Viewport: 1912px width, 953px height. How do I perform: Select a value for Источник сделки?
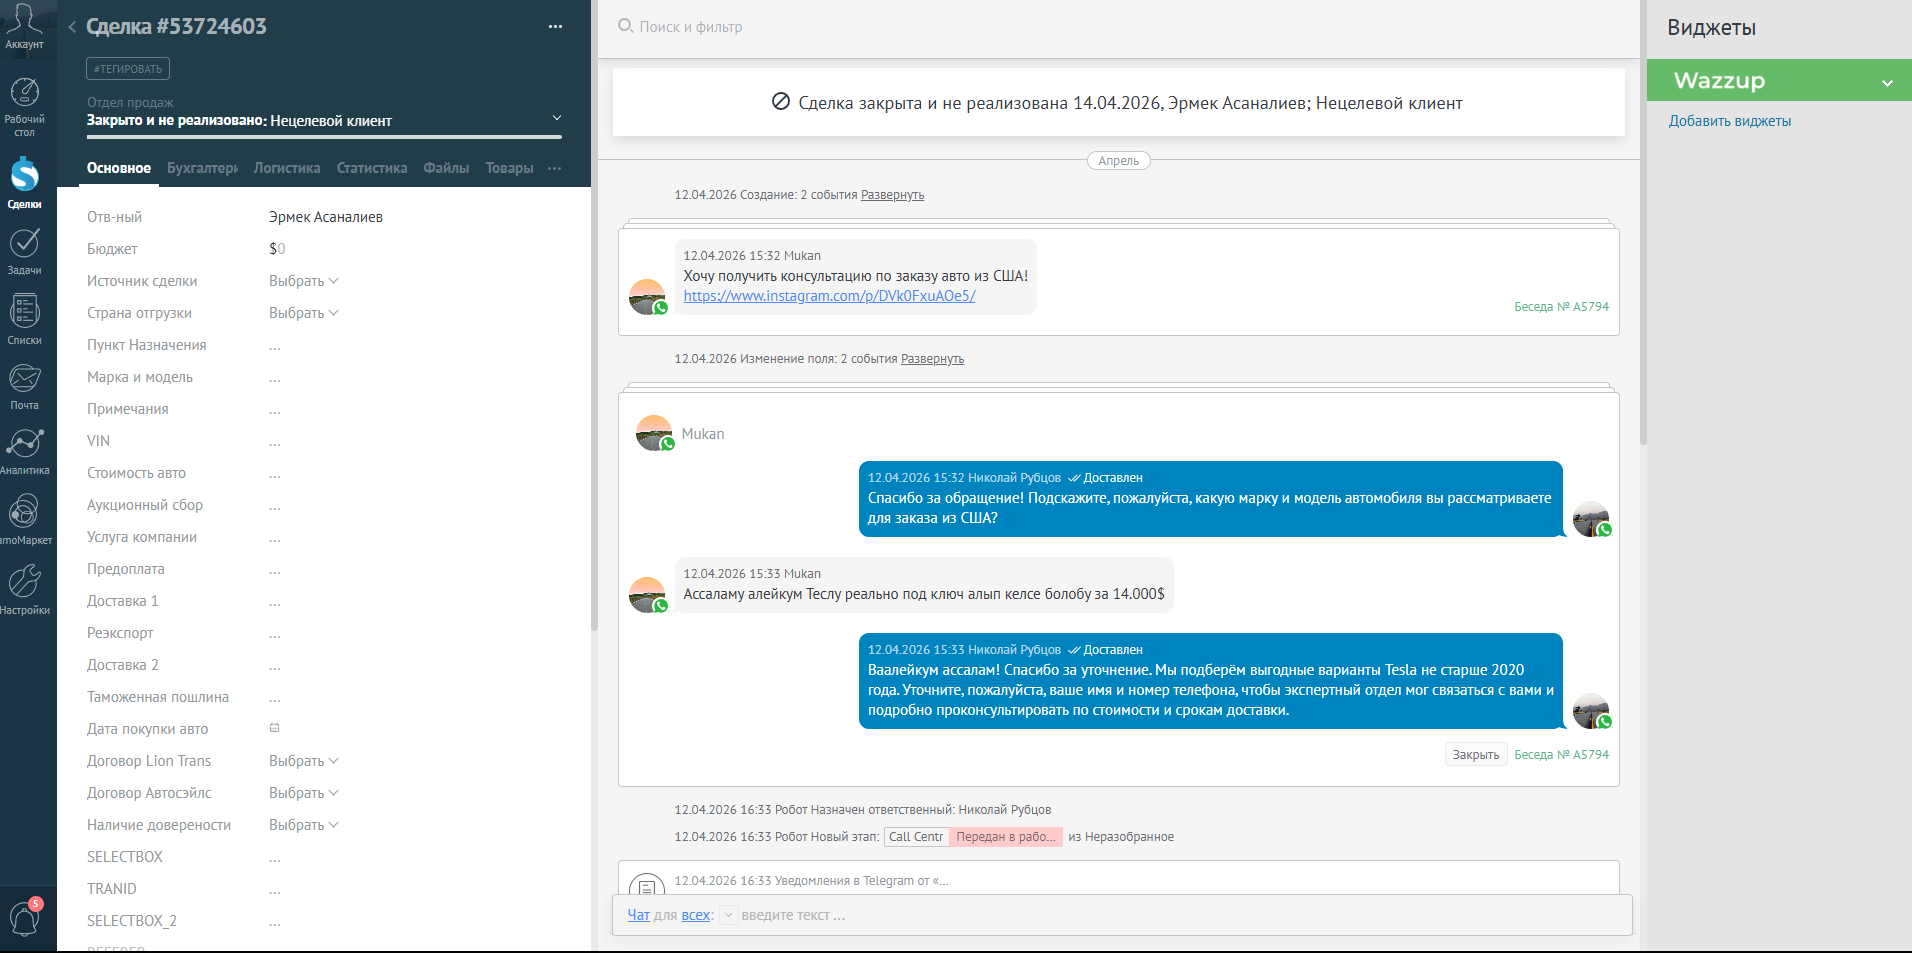click(304, 281)
